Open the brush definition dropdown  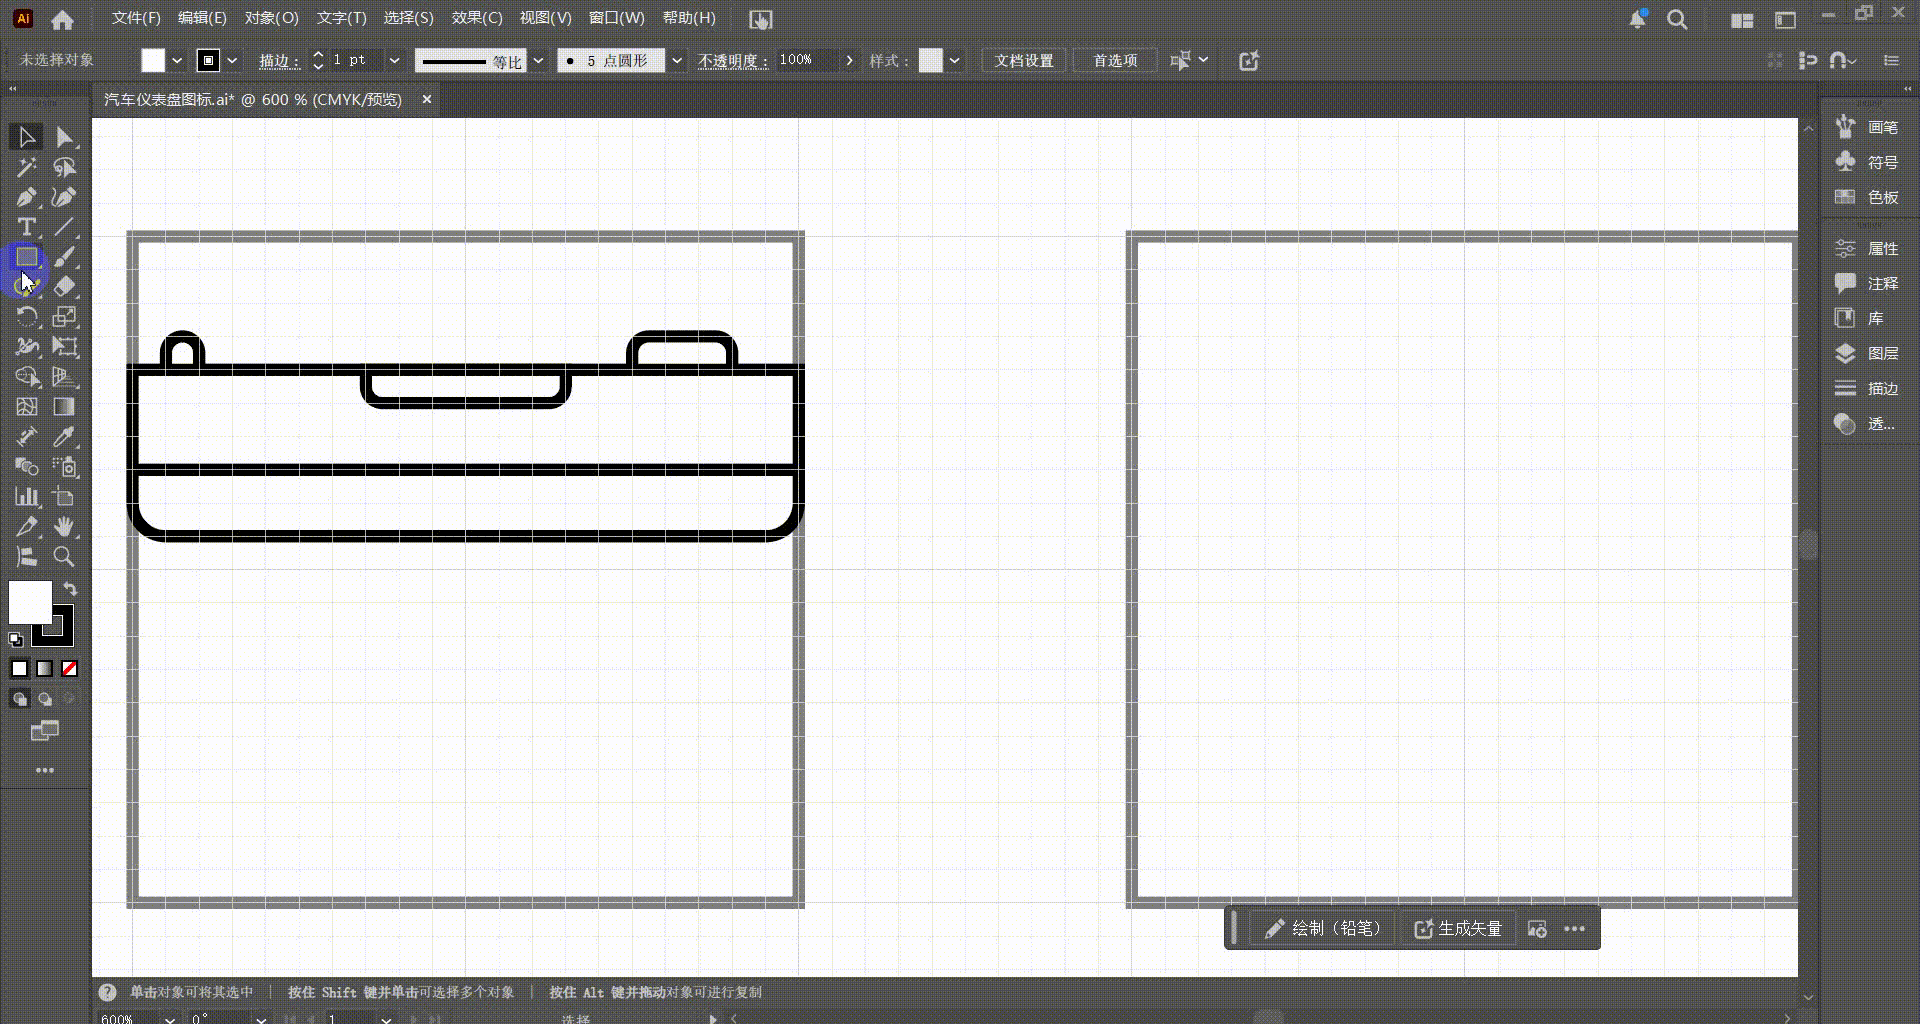point(677,61)
